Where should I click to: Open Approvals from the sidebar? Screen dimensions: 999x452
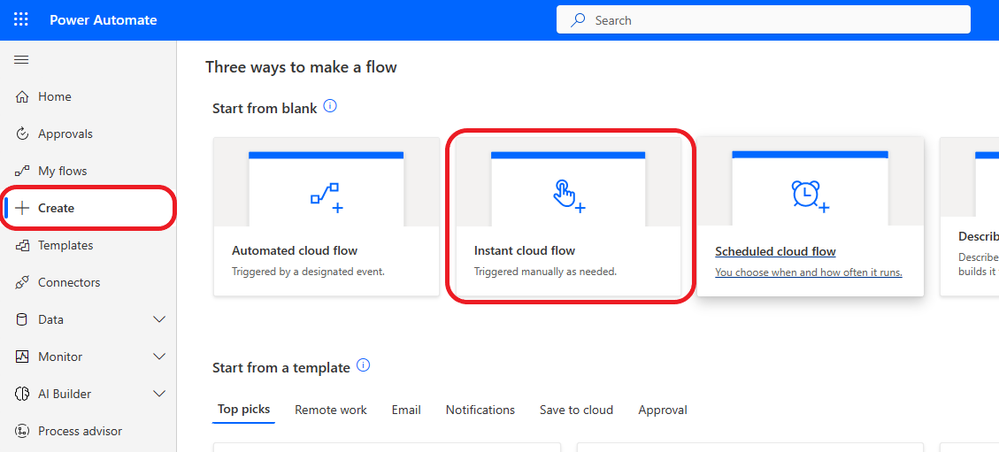coord(88,134)
